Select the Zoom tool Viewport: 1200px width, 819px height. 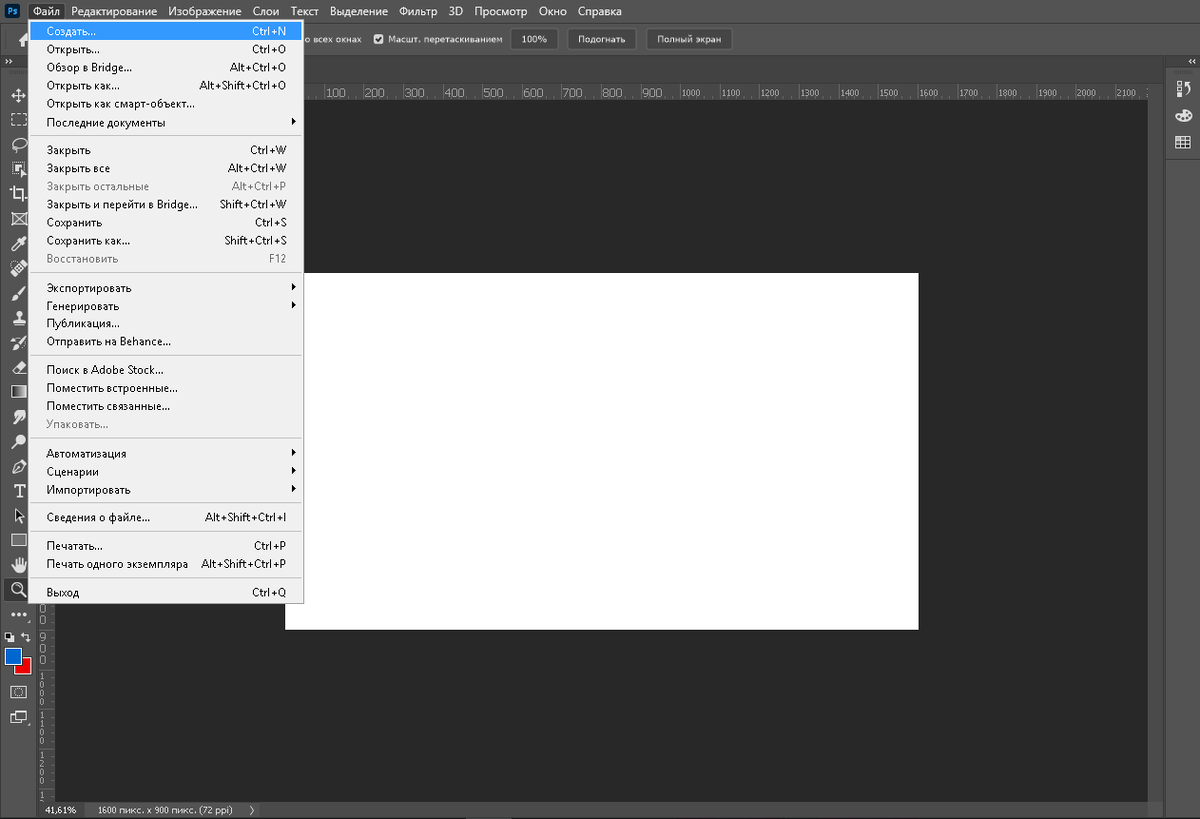(18, 590)
